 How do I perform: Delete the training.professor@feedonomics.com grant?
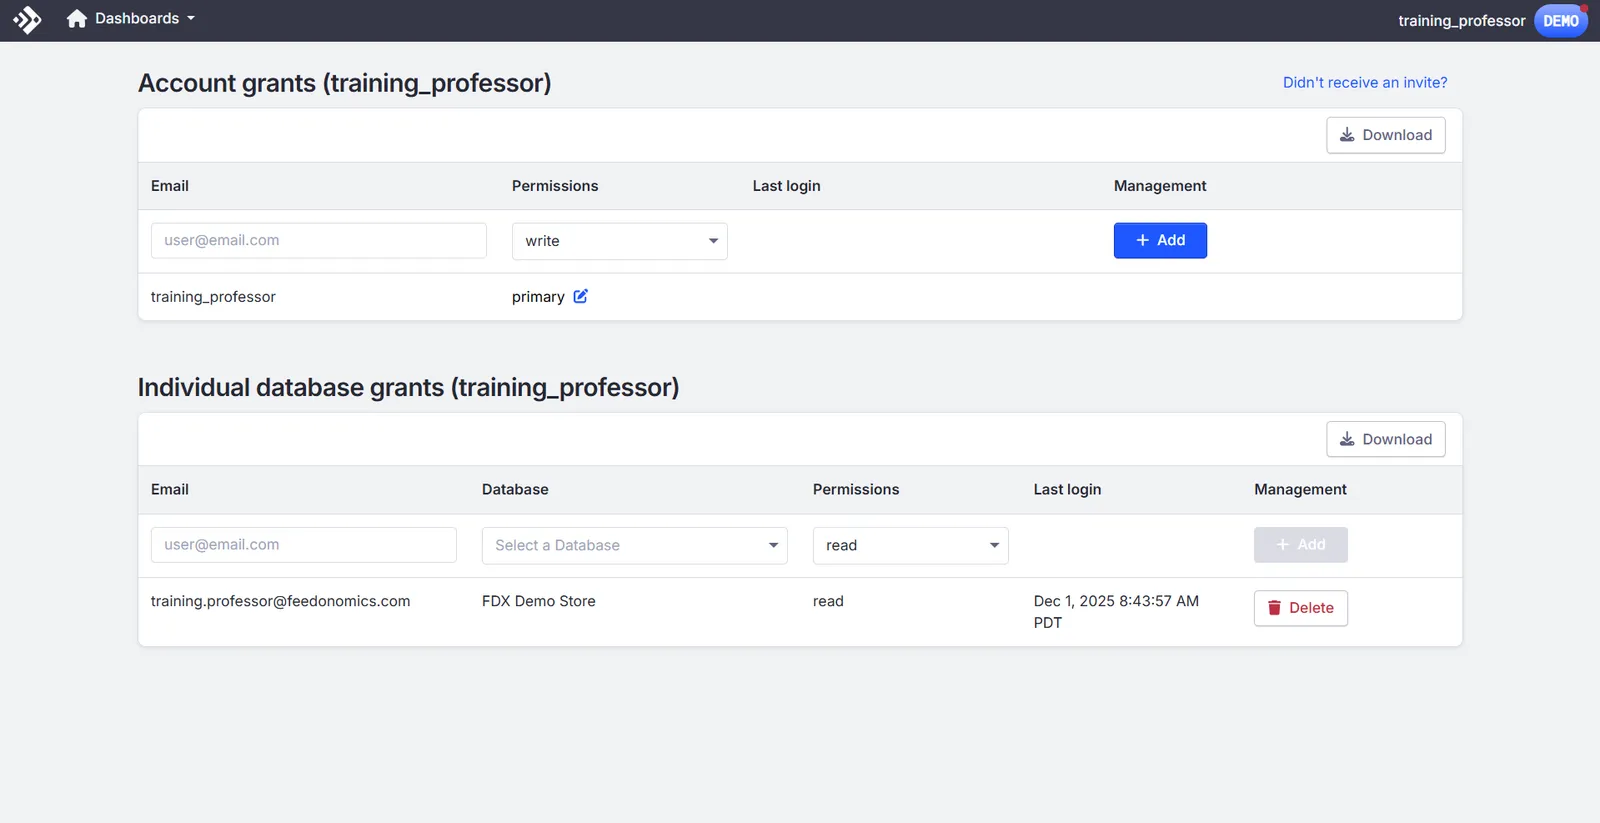click(x=1301, y=608)
